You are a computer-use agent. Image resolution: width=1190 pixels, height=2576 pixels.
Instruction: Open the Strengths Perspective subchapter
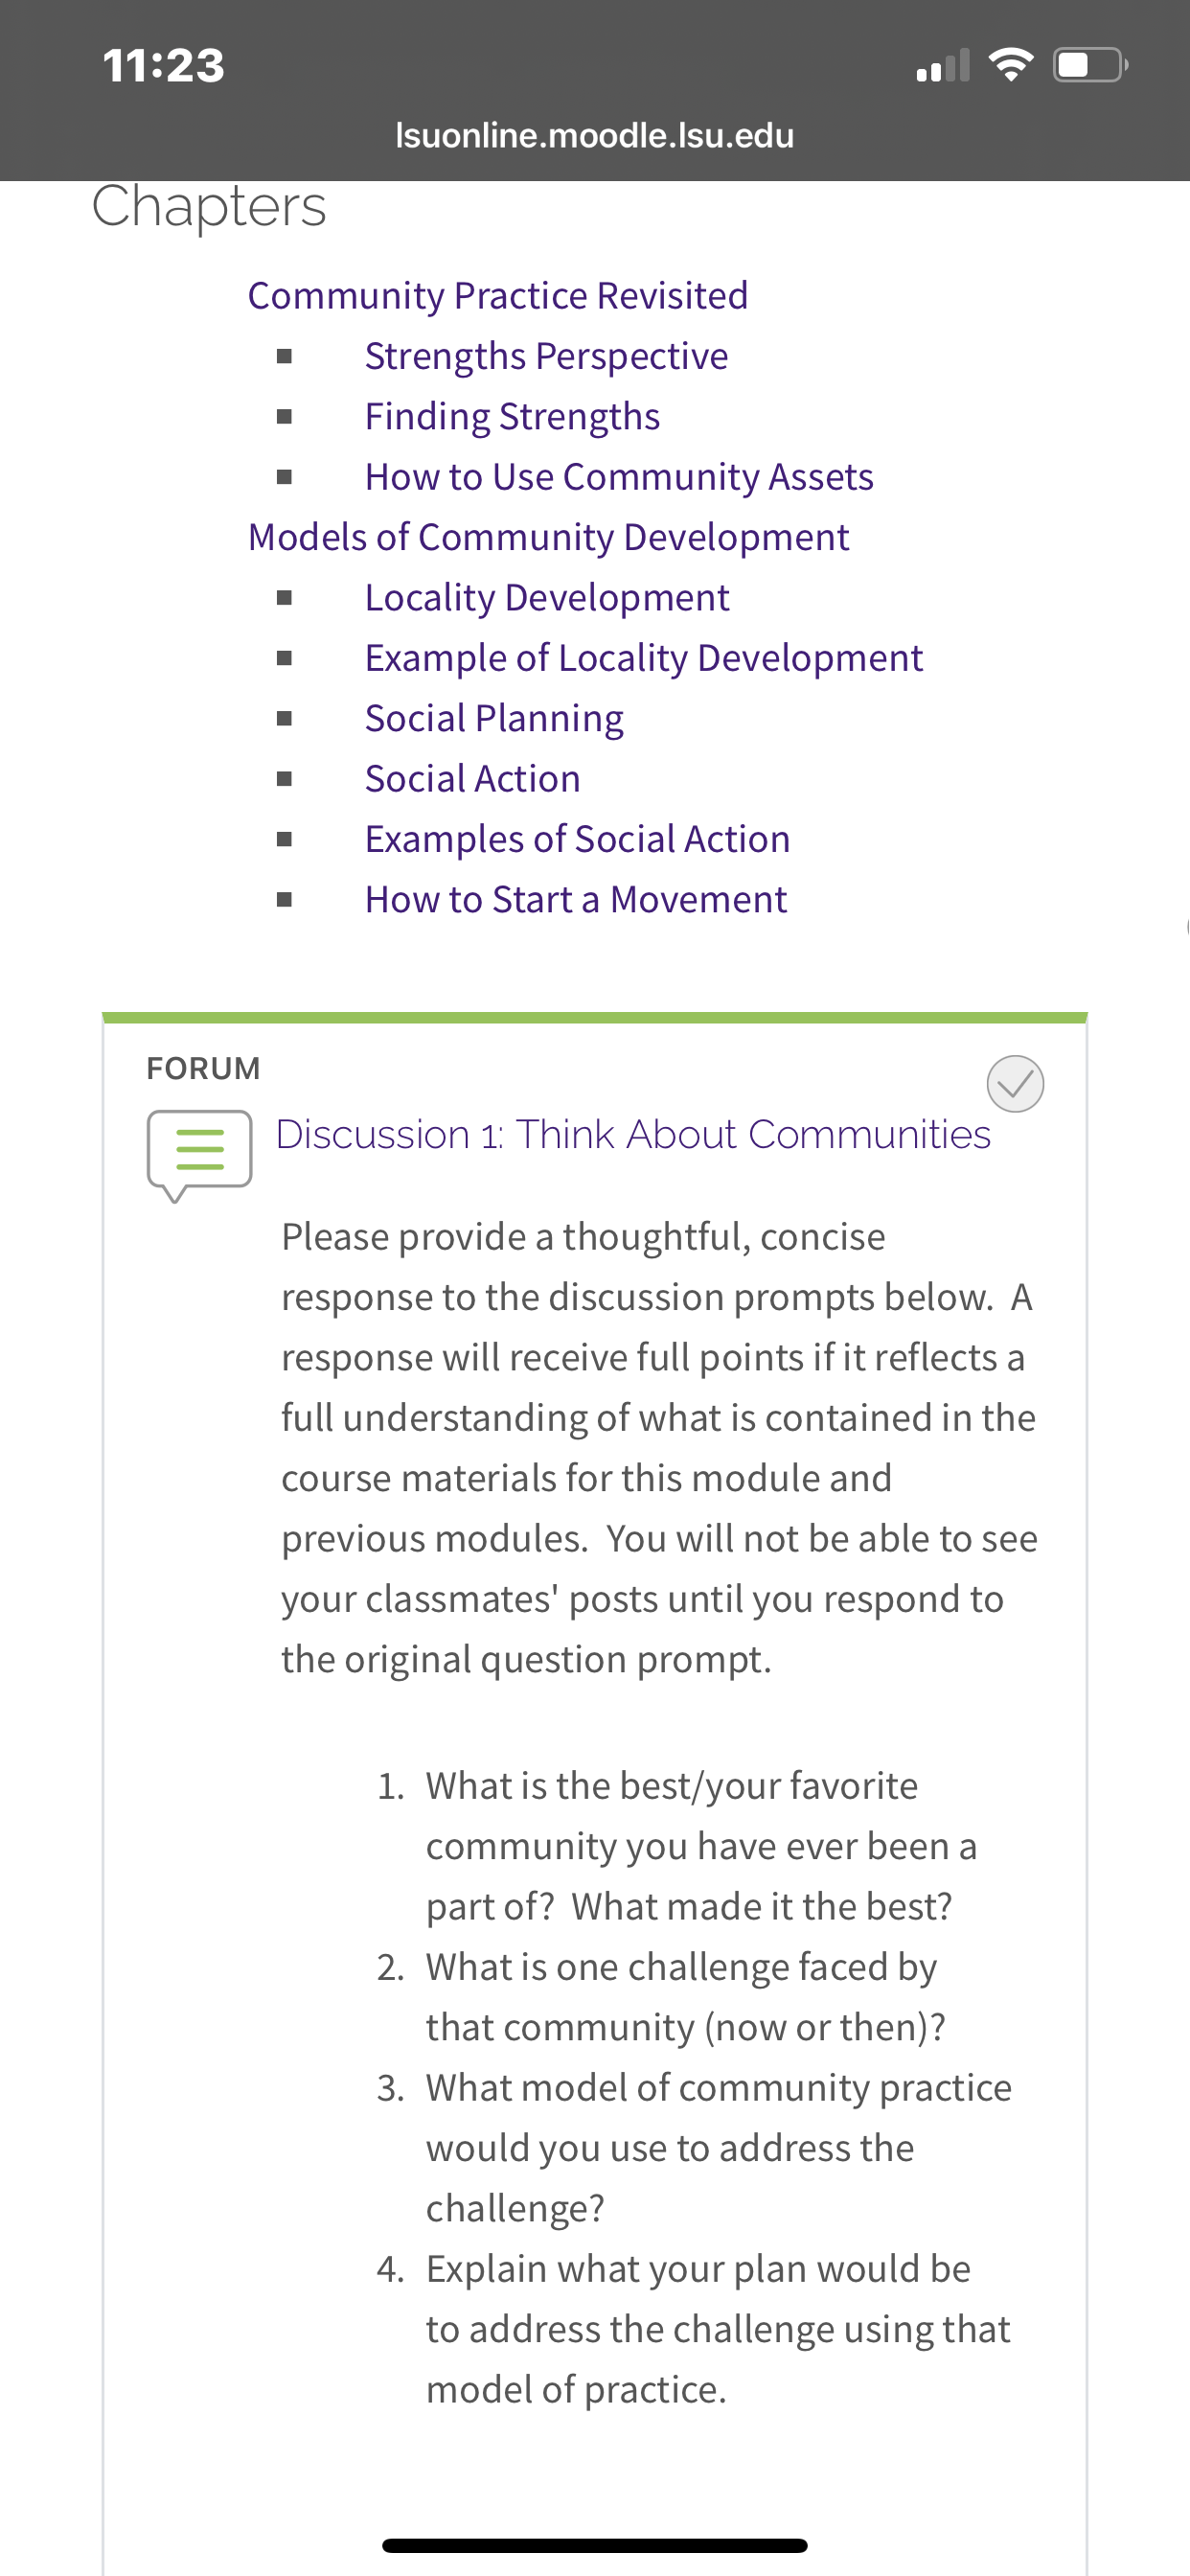[x=546, y=356]
